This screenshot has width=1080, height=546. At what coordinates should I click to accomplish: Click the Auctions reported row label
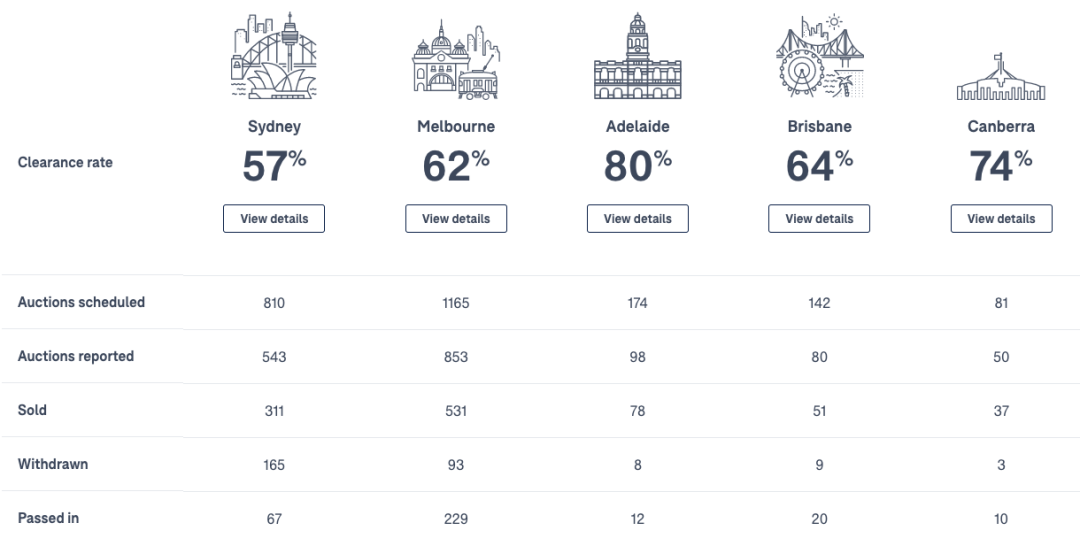point(76,356)
